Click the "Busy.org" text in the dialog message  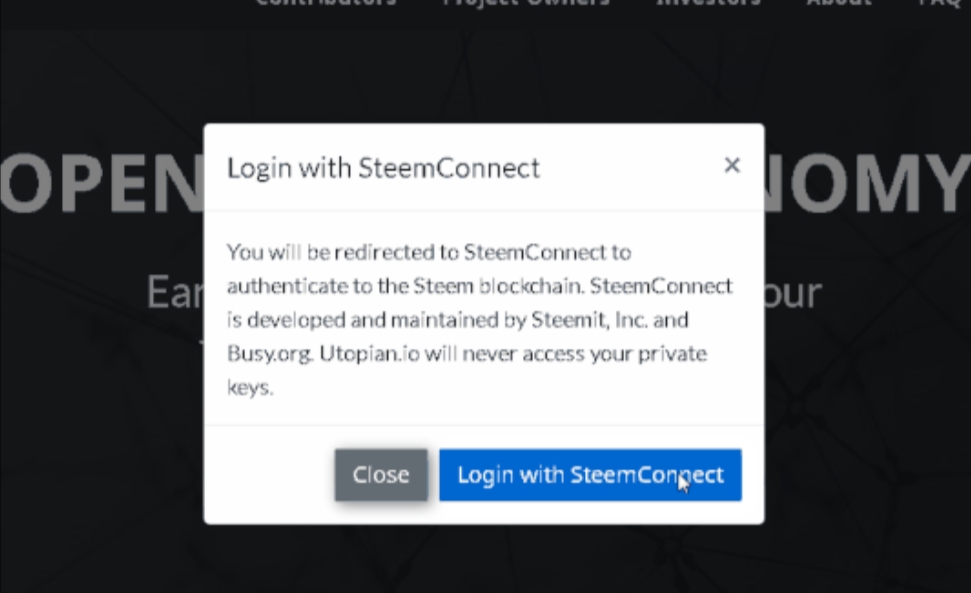[x=269, y=355]
